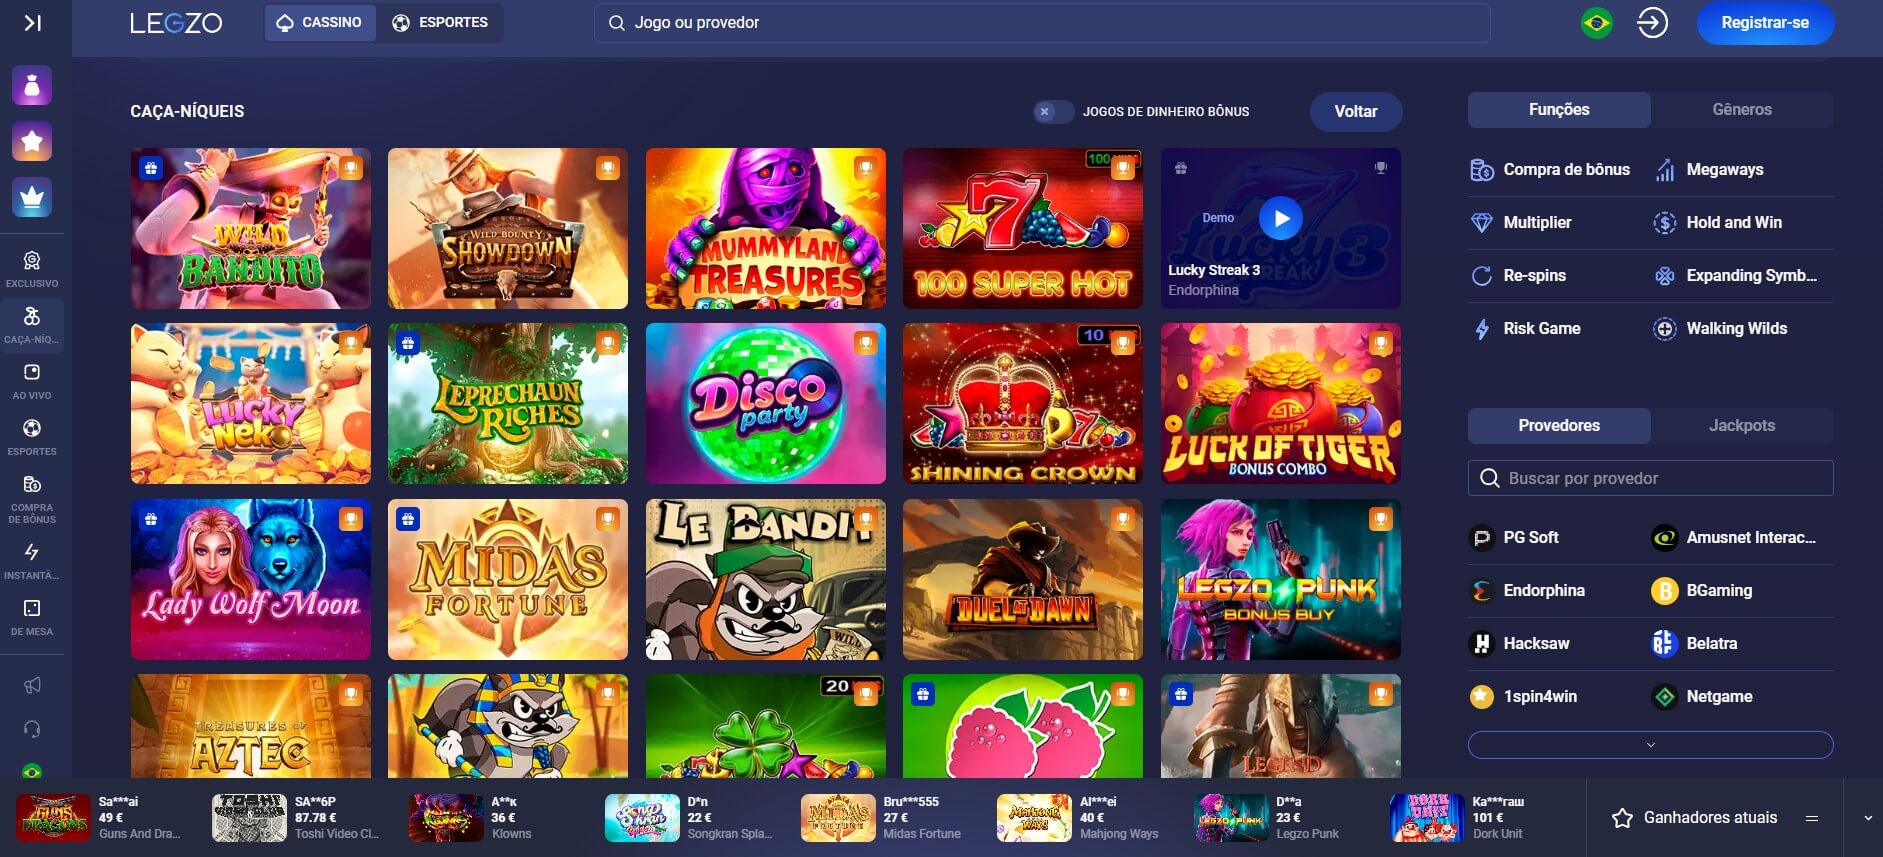Viewport: 1883px width, 857px height.
Task: Open Ganhadores atuais winners panel
Action: tap(1695, 818)
